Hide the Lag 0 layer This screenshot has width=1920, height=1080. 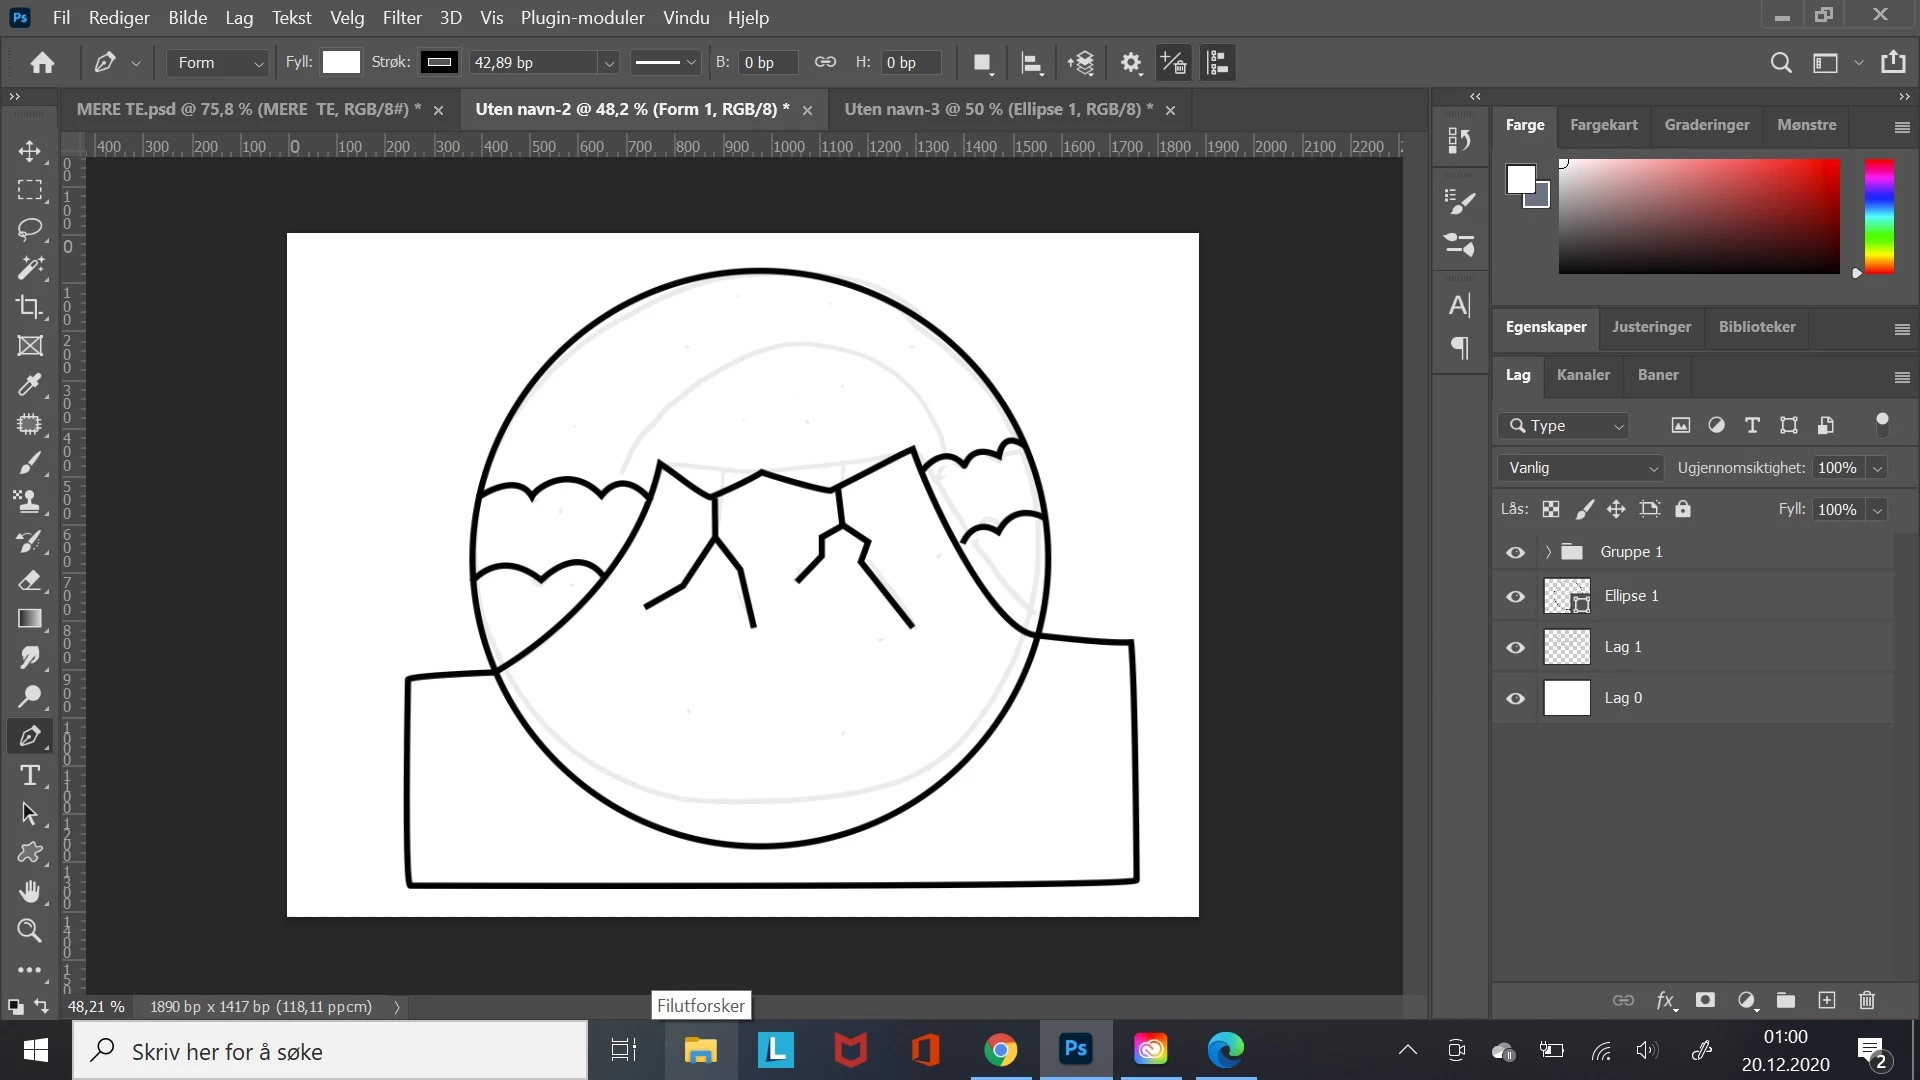point(1516,699)
